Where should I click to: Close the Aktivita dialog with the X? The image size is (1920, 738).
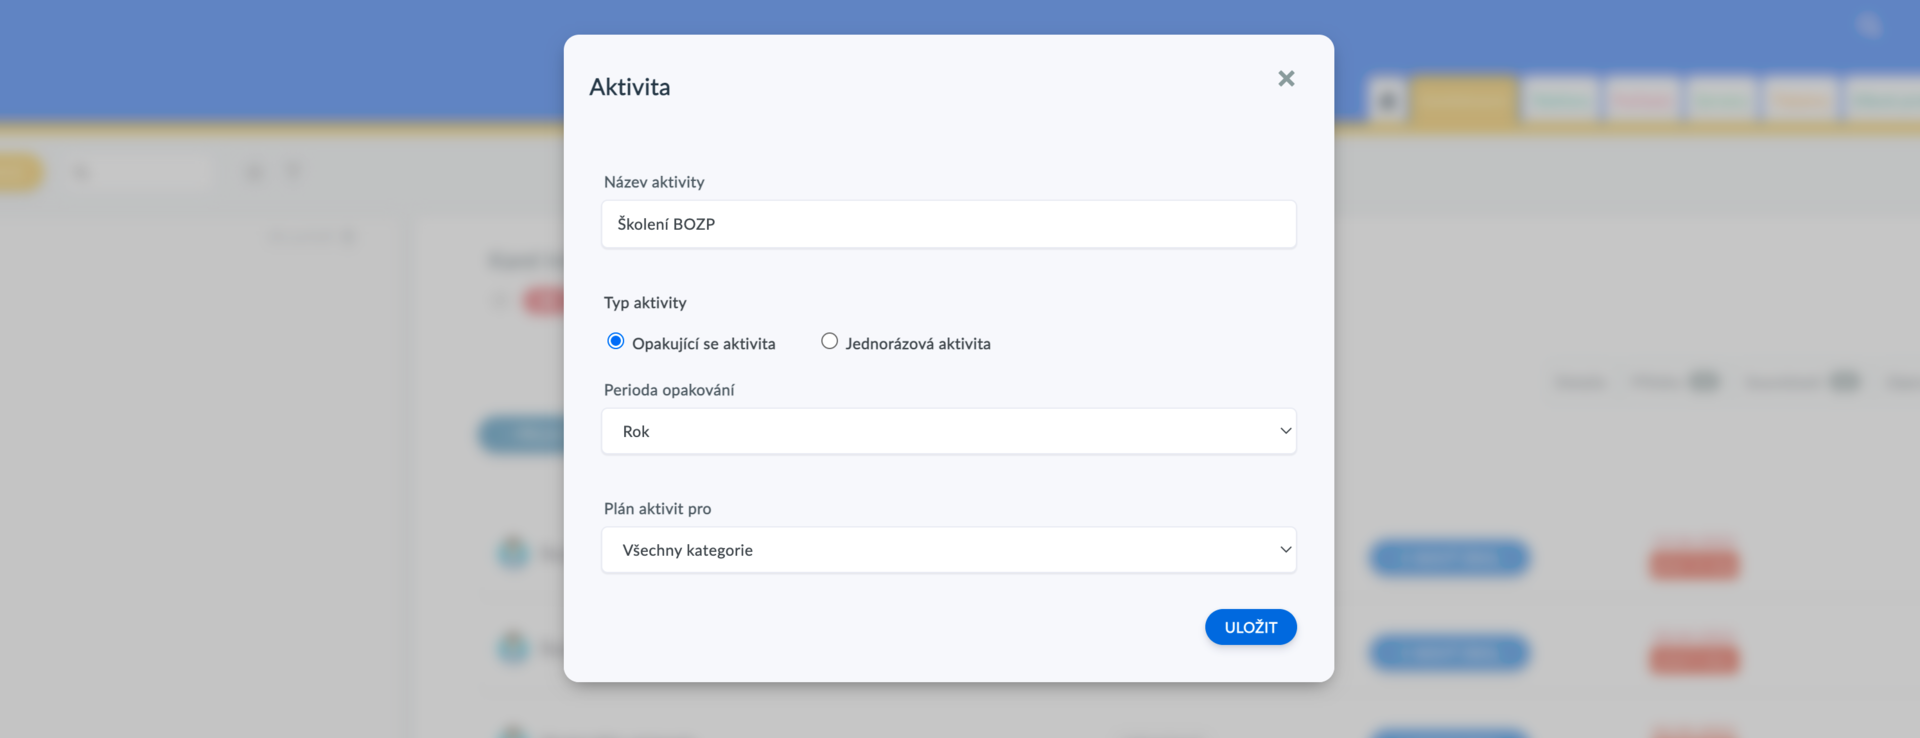click(x=1286, y=78)
